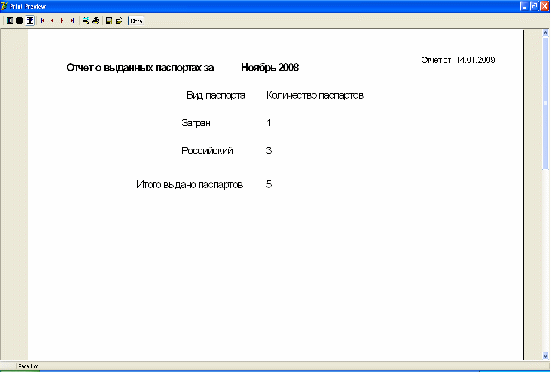Screen dimensions: 551x373
Task: Click the 'Вид паспорта' column header
Action: [x=216, y=95]
